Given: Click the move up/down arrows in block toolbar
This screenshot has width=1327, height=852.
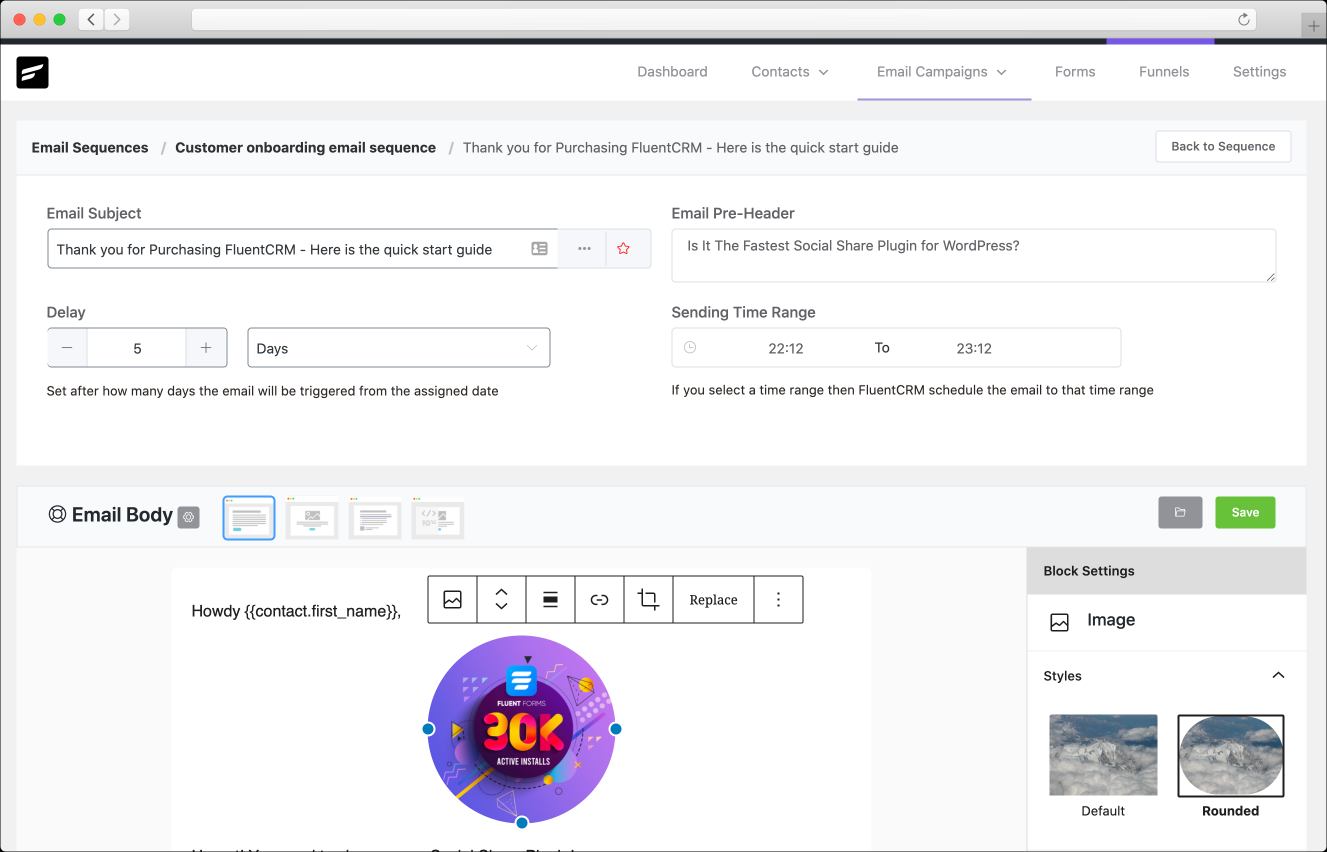Looking at the screenshot, I should (x=501, y=600).
